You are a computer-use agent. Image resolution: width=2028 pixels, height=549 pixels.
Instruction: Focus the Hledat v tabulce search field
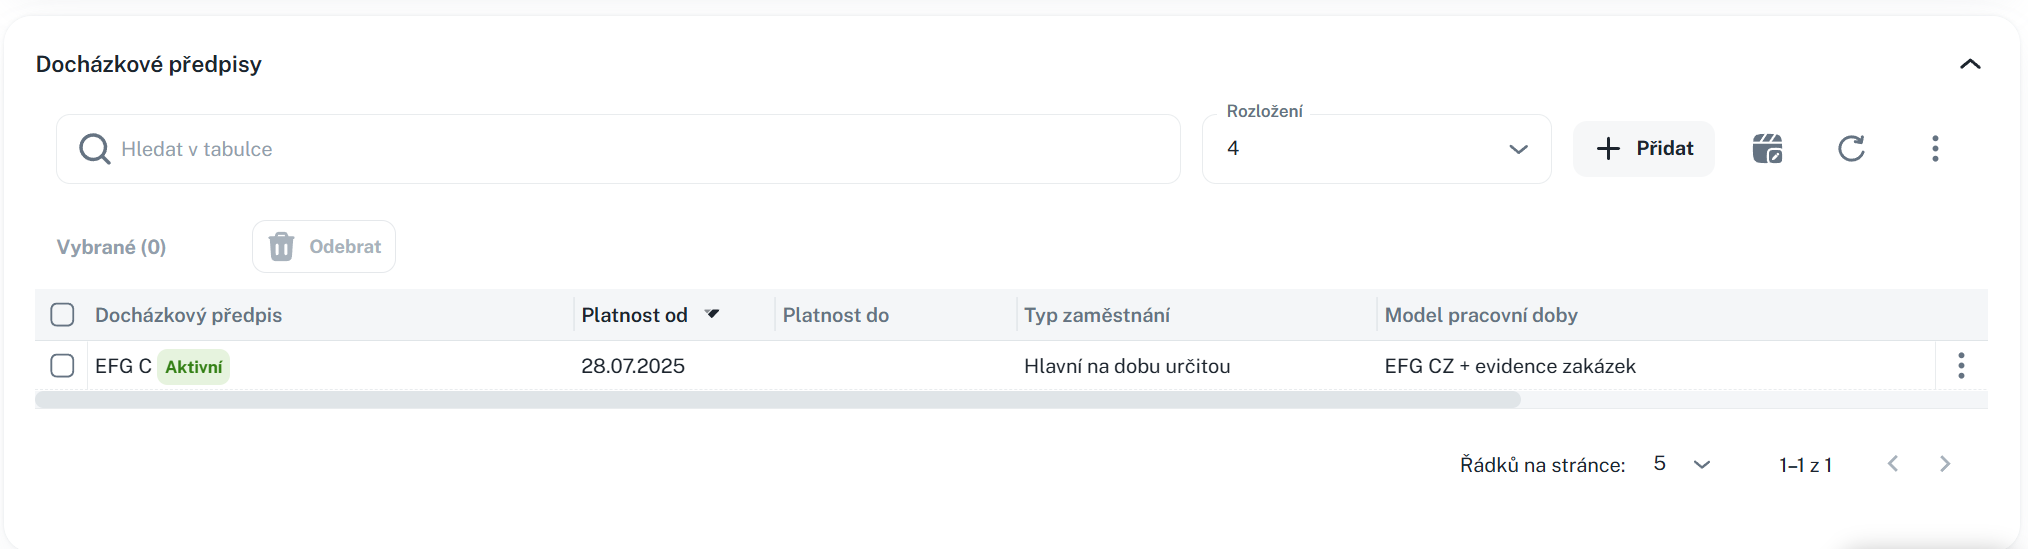640,149
